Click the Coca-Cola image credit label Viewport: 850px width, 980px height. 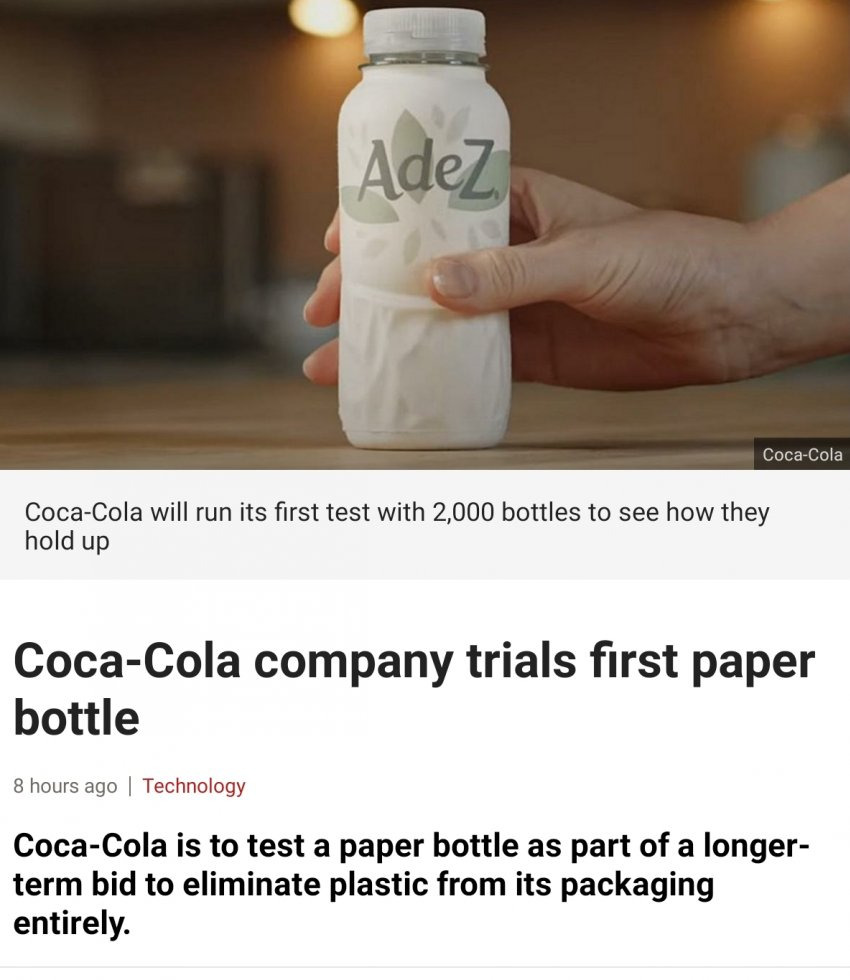coord(802,454)
